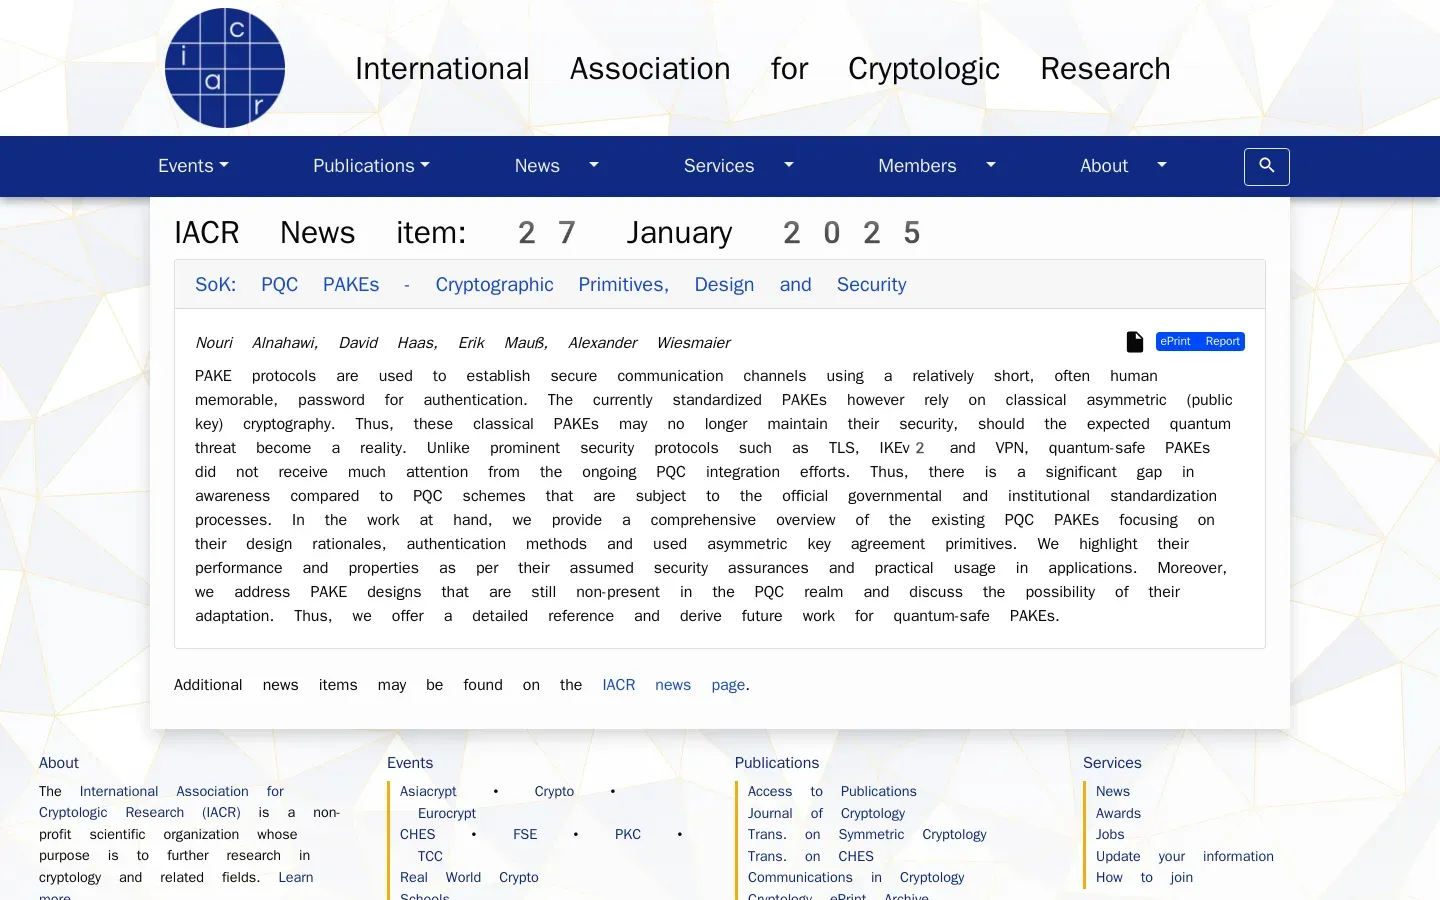Open Jobs link in footer Services
Image resolution: width=1440 pixels, height=900 pixels.
click(x=1110, y=834)
